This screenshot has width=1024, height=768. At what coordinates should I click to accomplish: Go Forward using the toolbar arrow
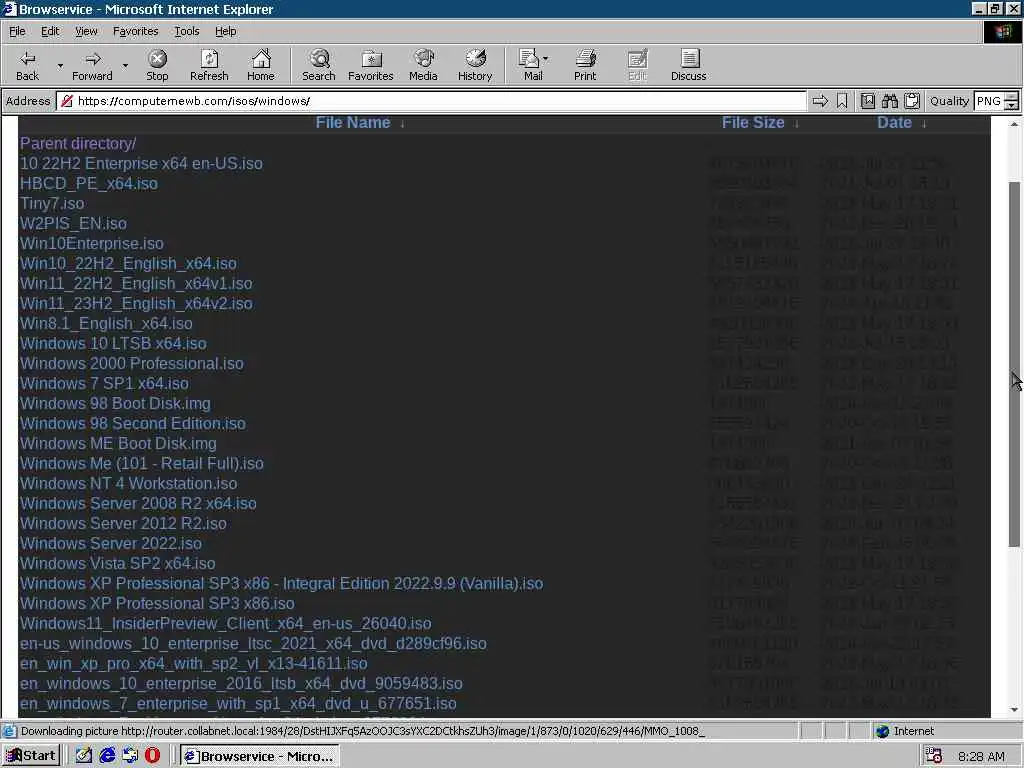click(92, 65)
